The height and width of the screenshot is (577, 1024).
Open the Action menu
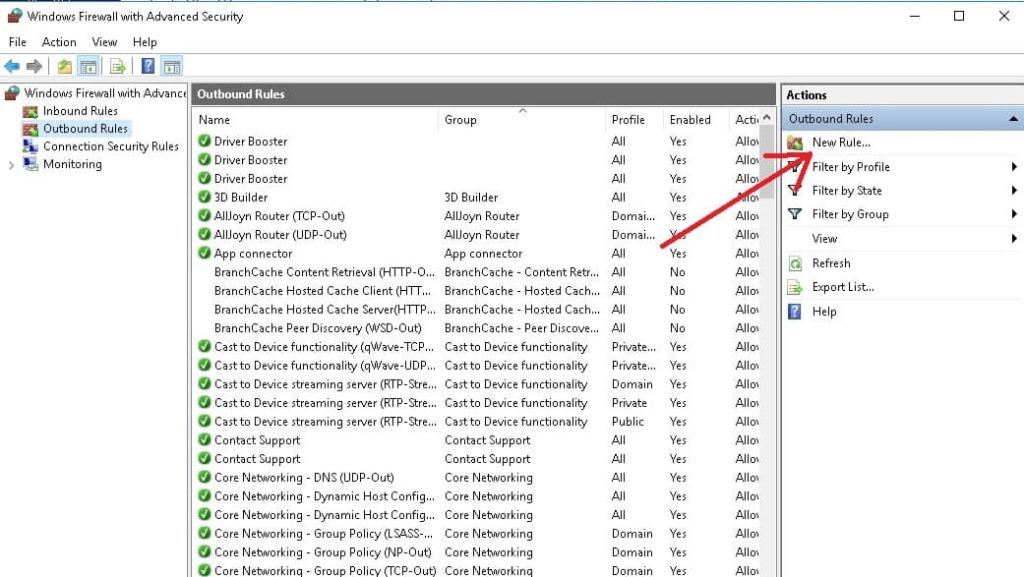tap(59, 42)
